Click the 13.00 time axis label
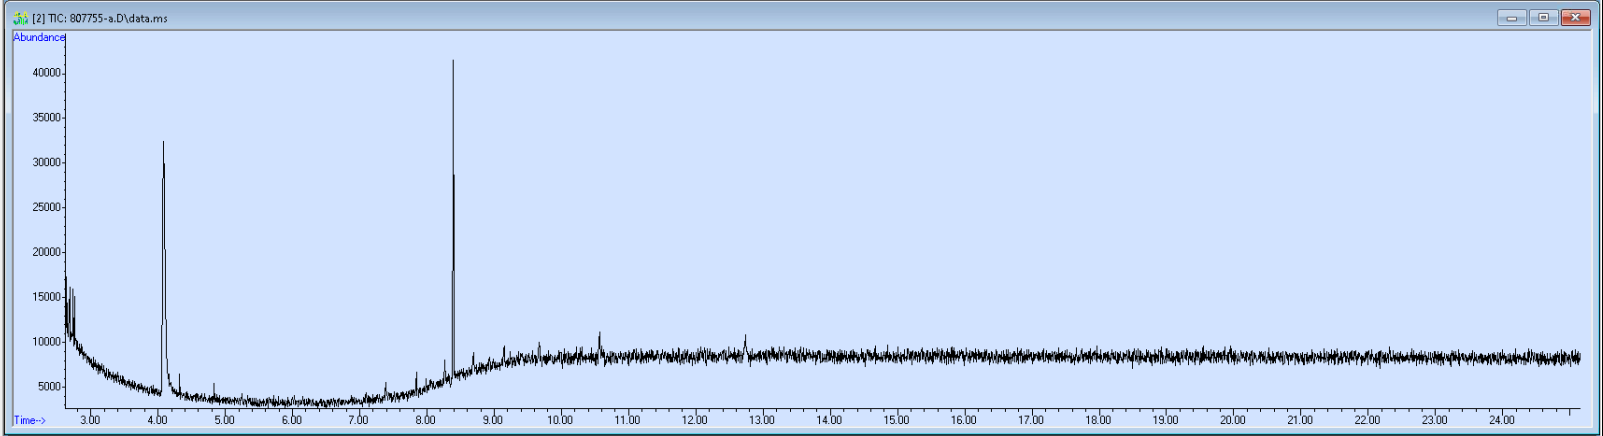This screenshot has width=1603, height=436. 761,420
